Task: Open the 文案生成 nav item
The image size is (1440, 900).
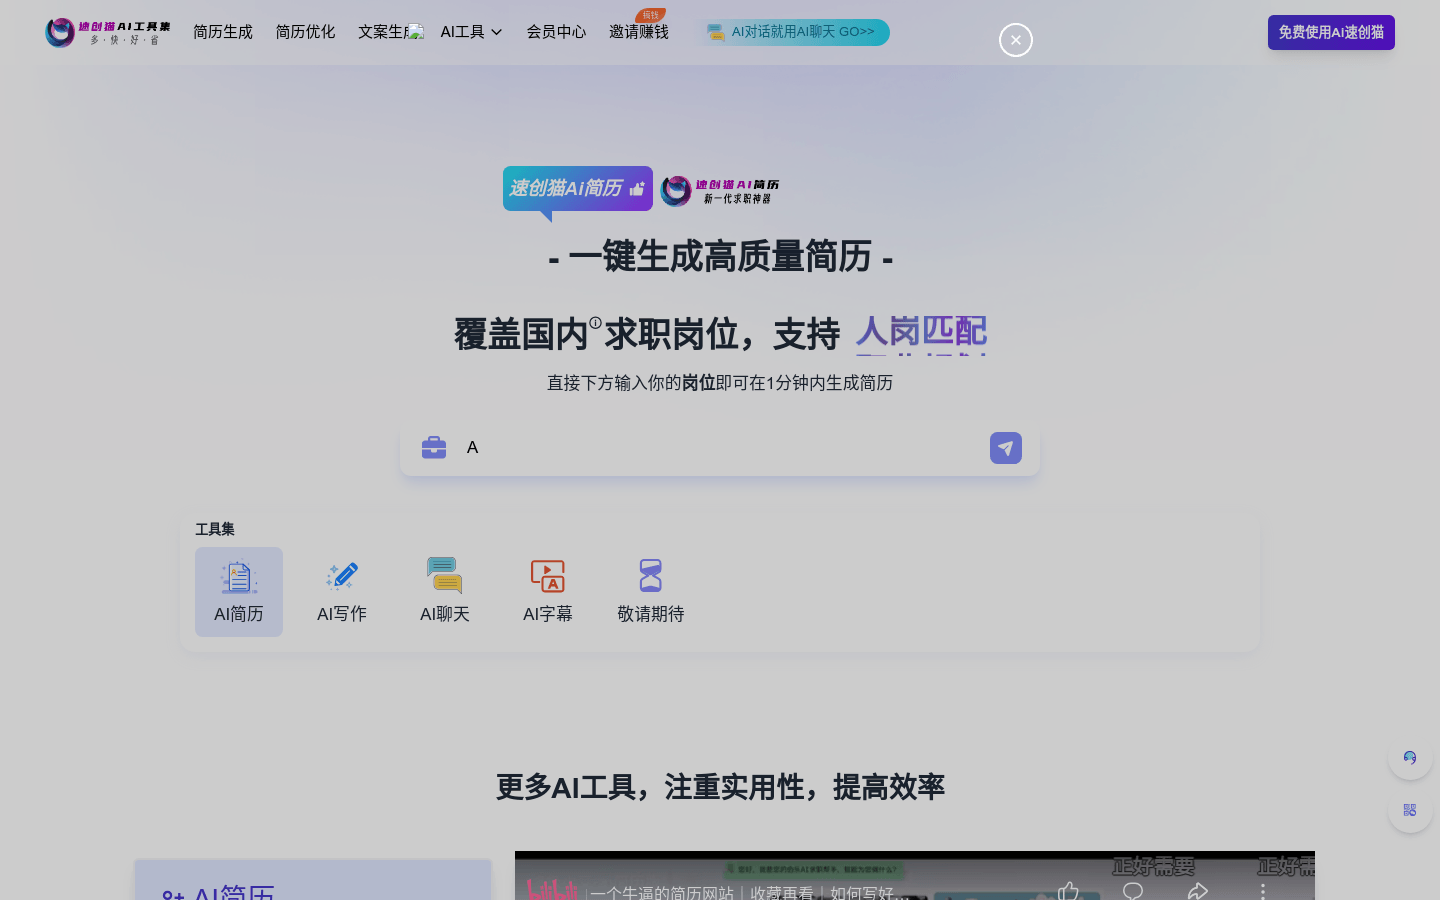Action: [x=388, y=32]
